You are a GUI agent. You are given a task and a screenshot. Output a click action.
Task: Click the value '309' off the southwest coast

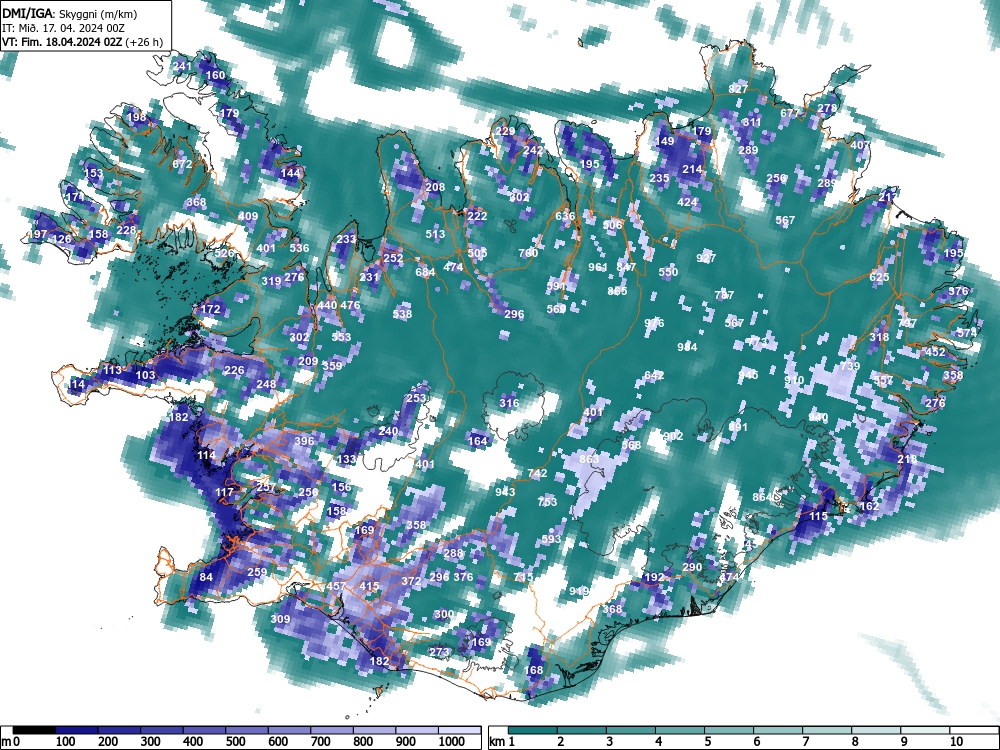(280, 619)
